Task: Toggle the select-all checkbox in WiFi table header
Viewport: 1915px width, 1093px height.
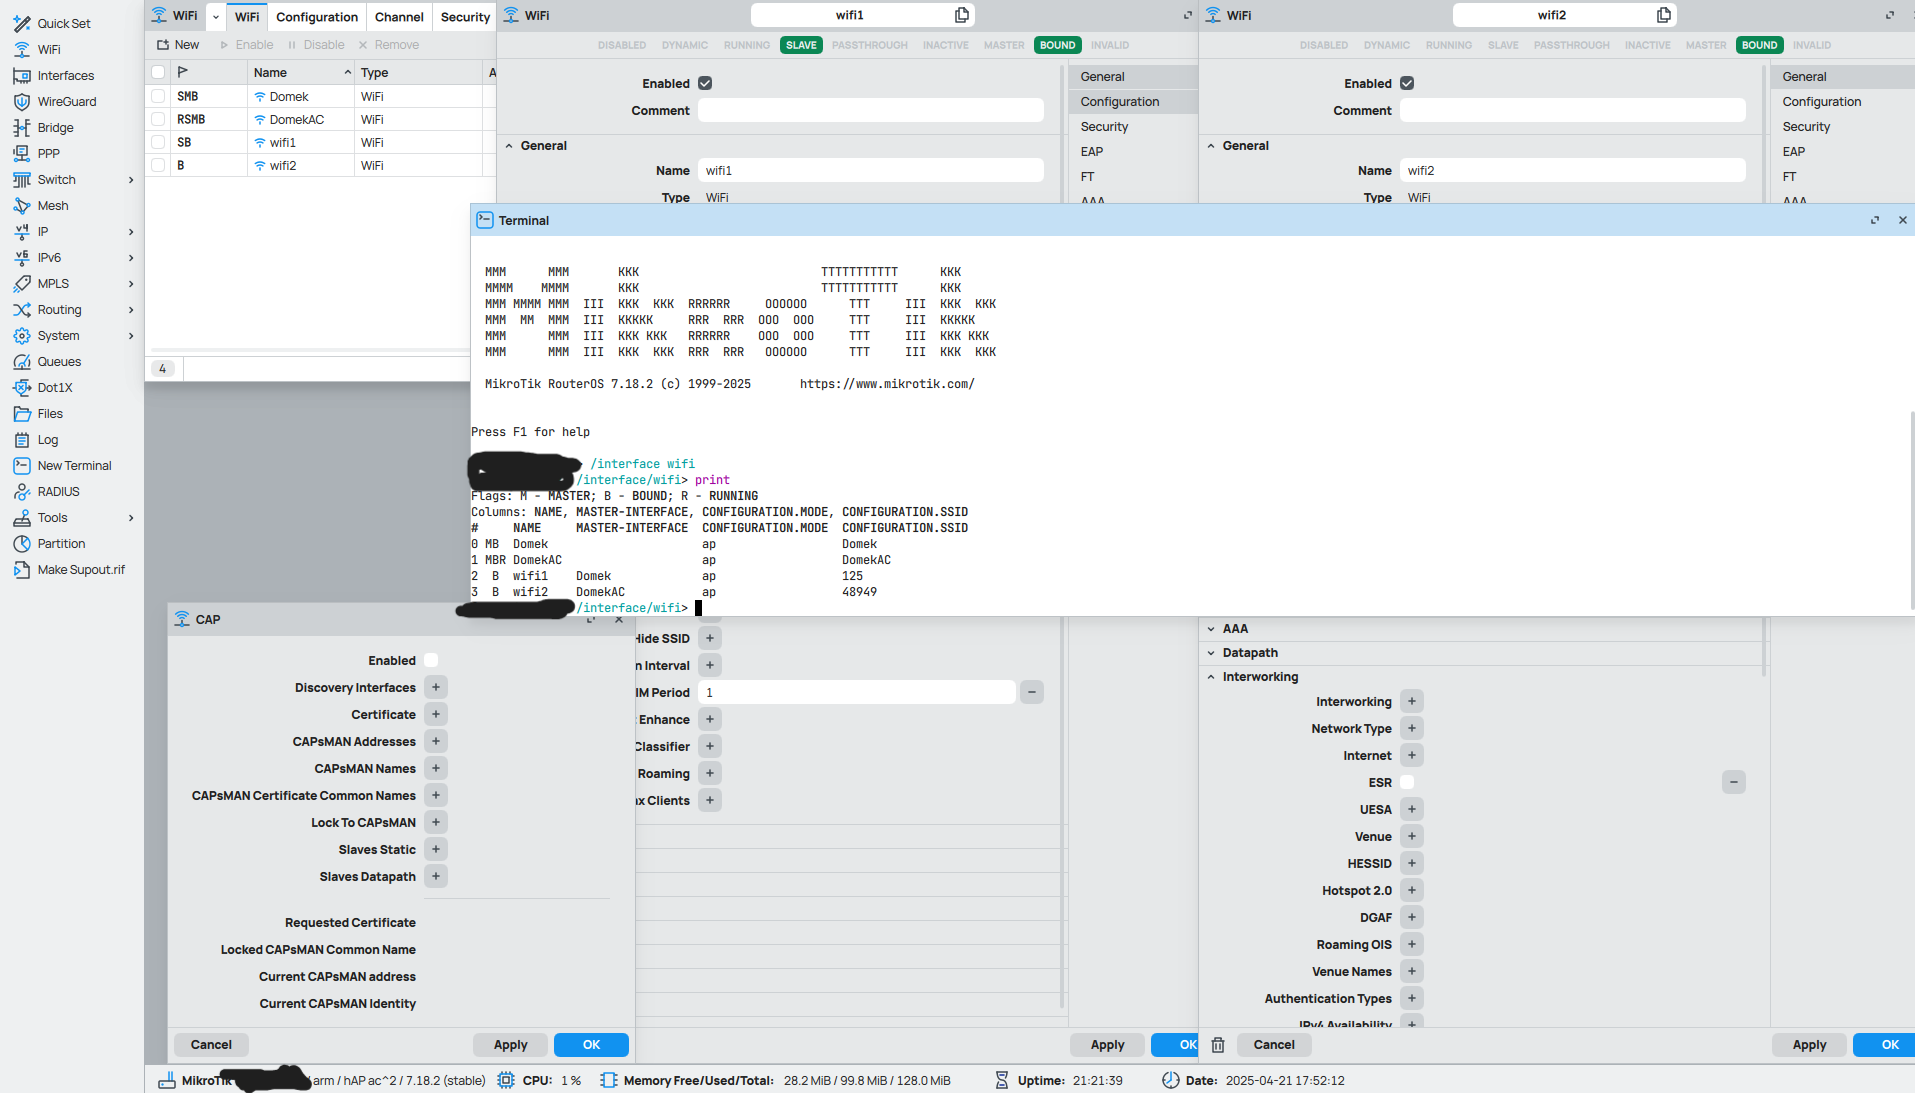Action: tap(158, 72)
